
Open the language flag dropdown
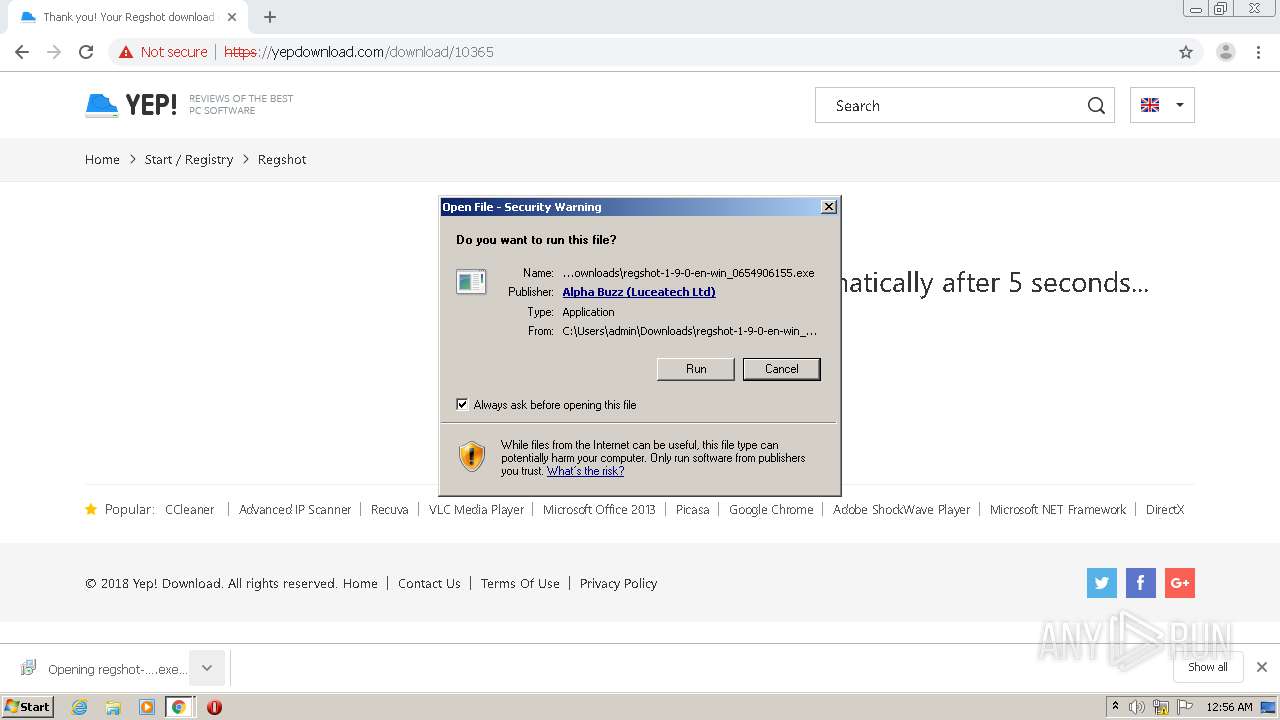point(1162,105)
